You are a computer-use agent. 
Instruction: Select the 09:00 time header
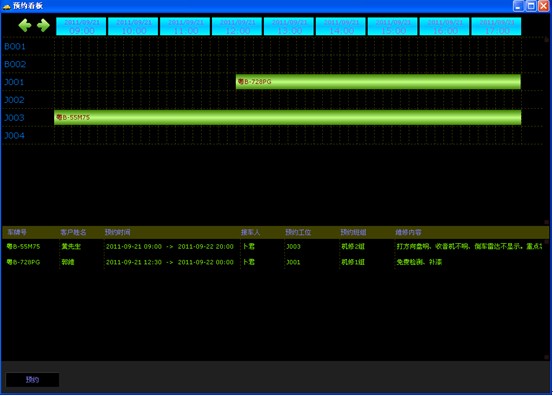click(x=81, y=26)
